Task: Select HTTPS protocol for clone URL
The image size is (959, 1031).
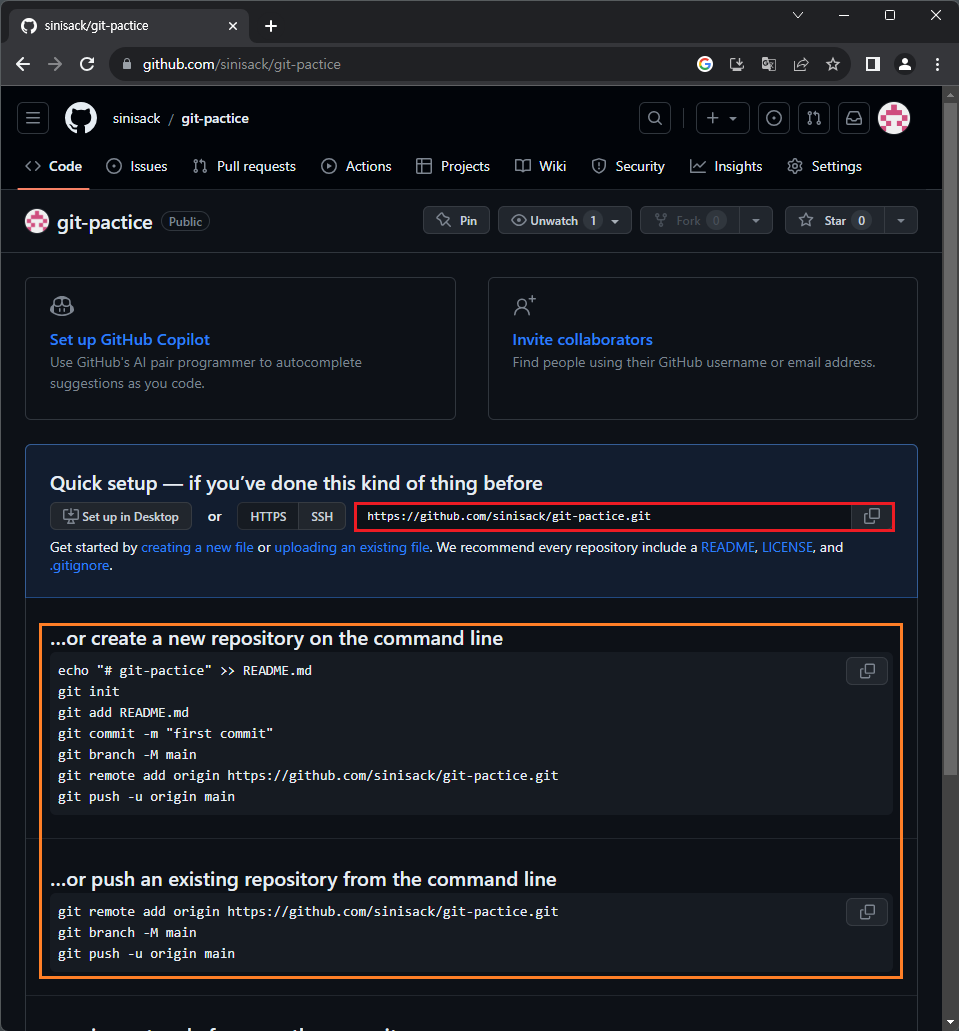Action: (268, 517)
